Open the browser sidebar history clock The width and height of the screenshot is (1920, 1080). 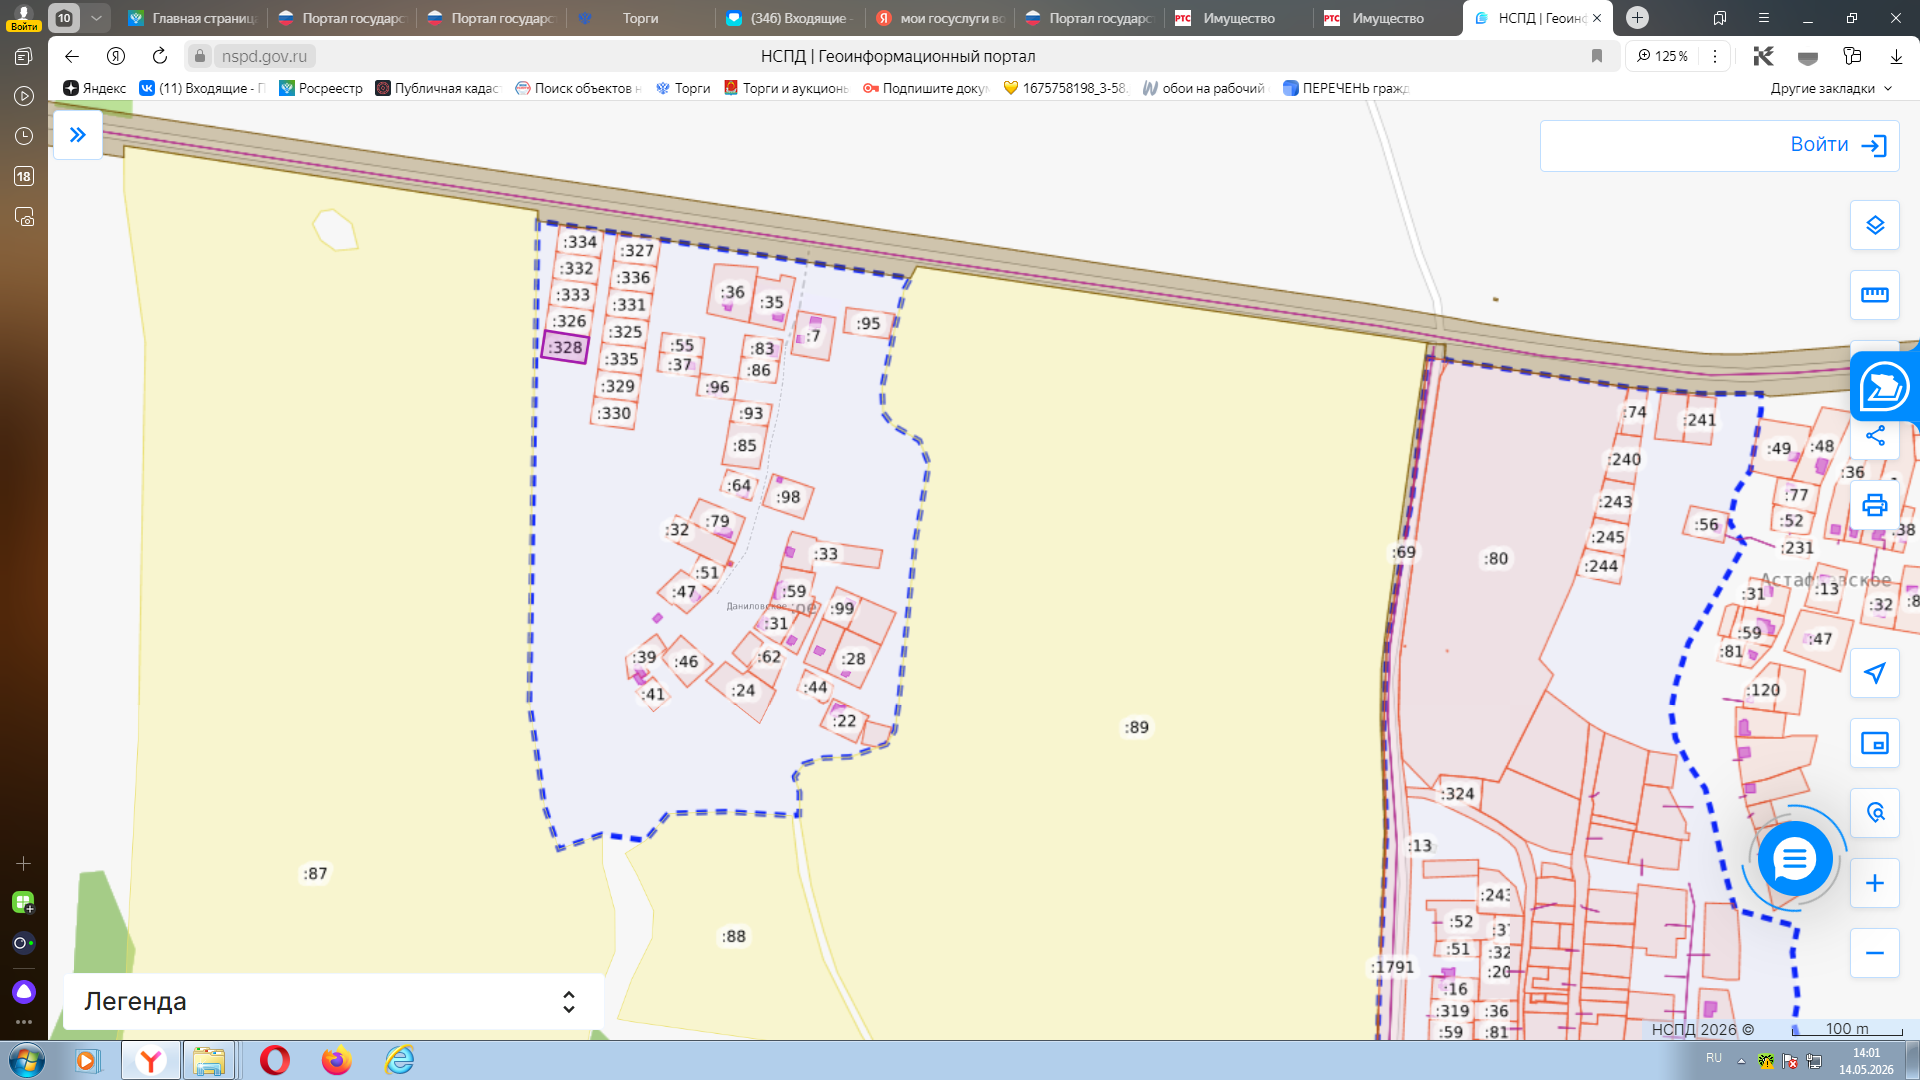click(x=24, y=136)
